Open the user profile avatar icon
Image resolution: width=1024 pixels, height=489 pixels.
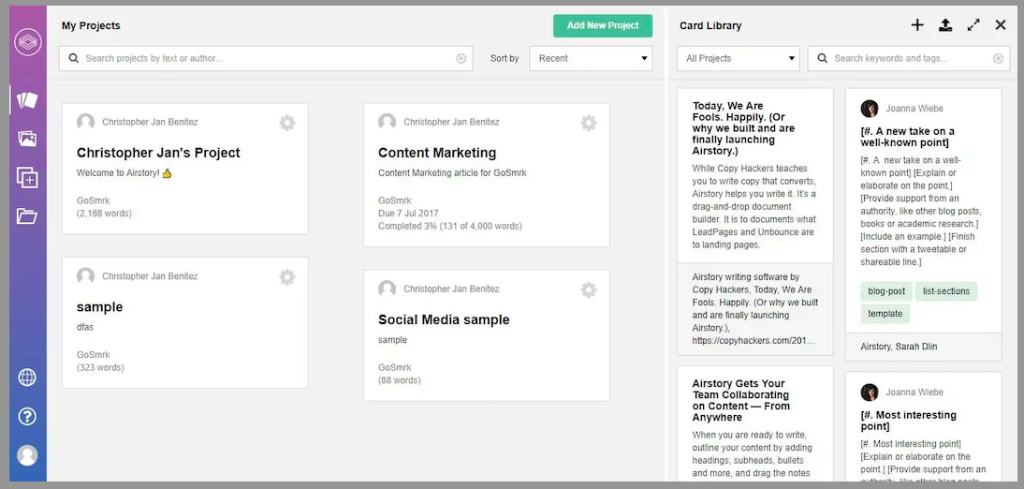(27, 455)
